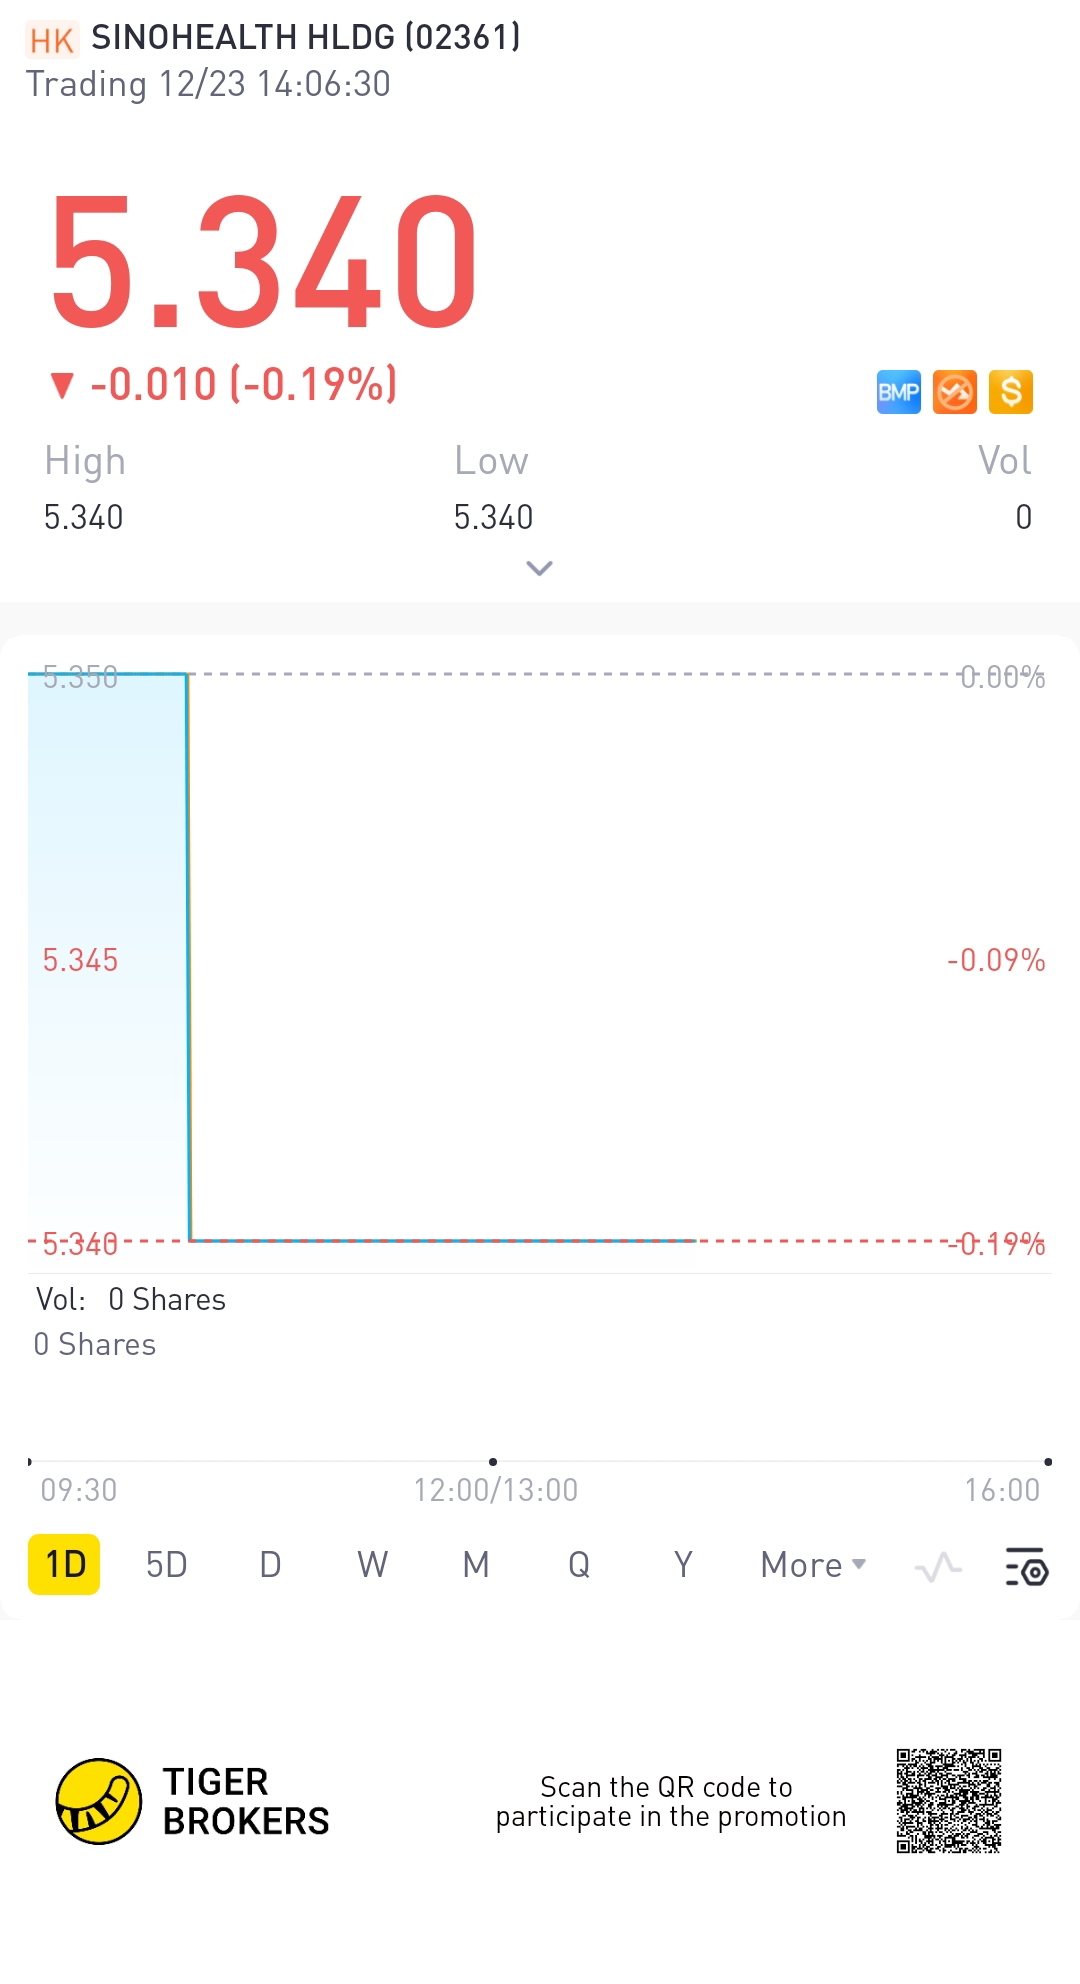This screenshot has width=1080, height=1984.
Task: Tap the orange crossed-circle badge icon
Action: point(954,392)
